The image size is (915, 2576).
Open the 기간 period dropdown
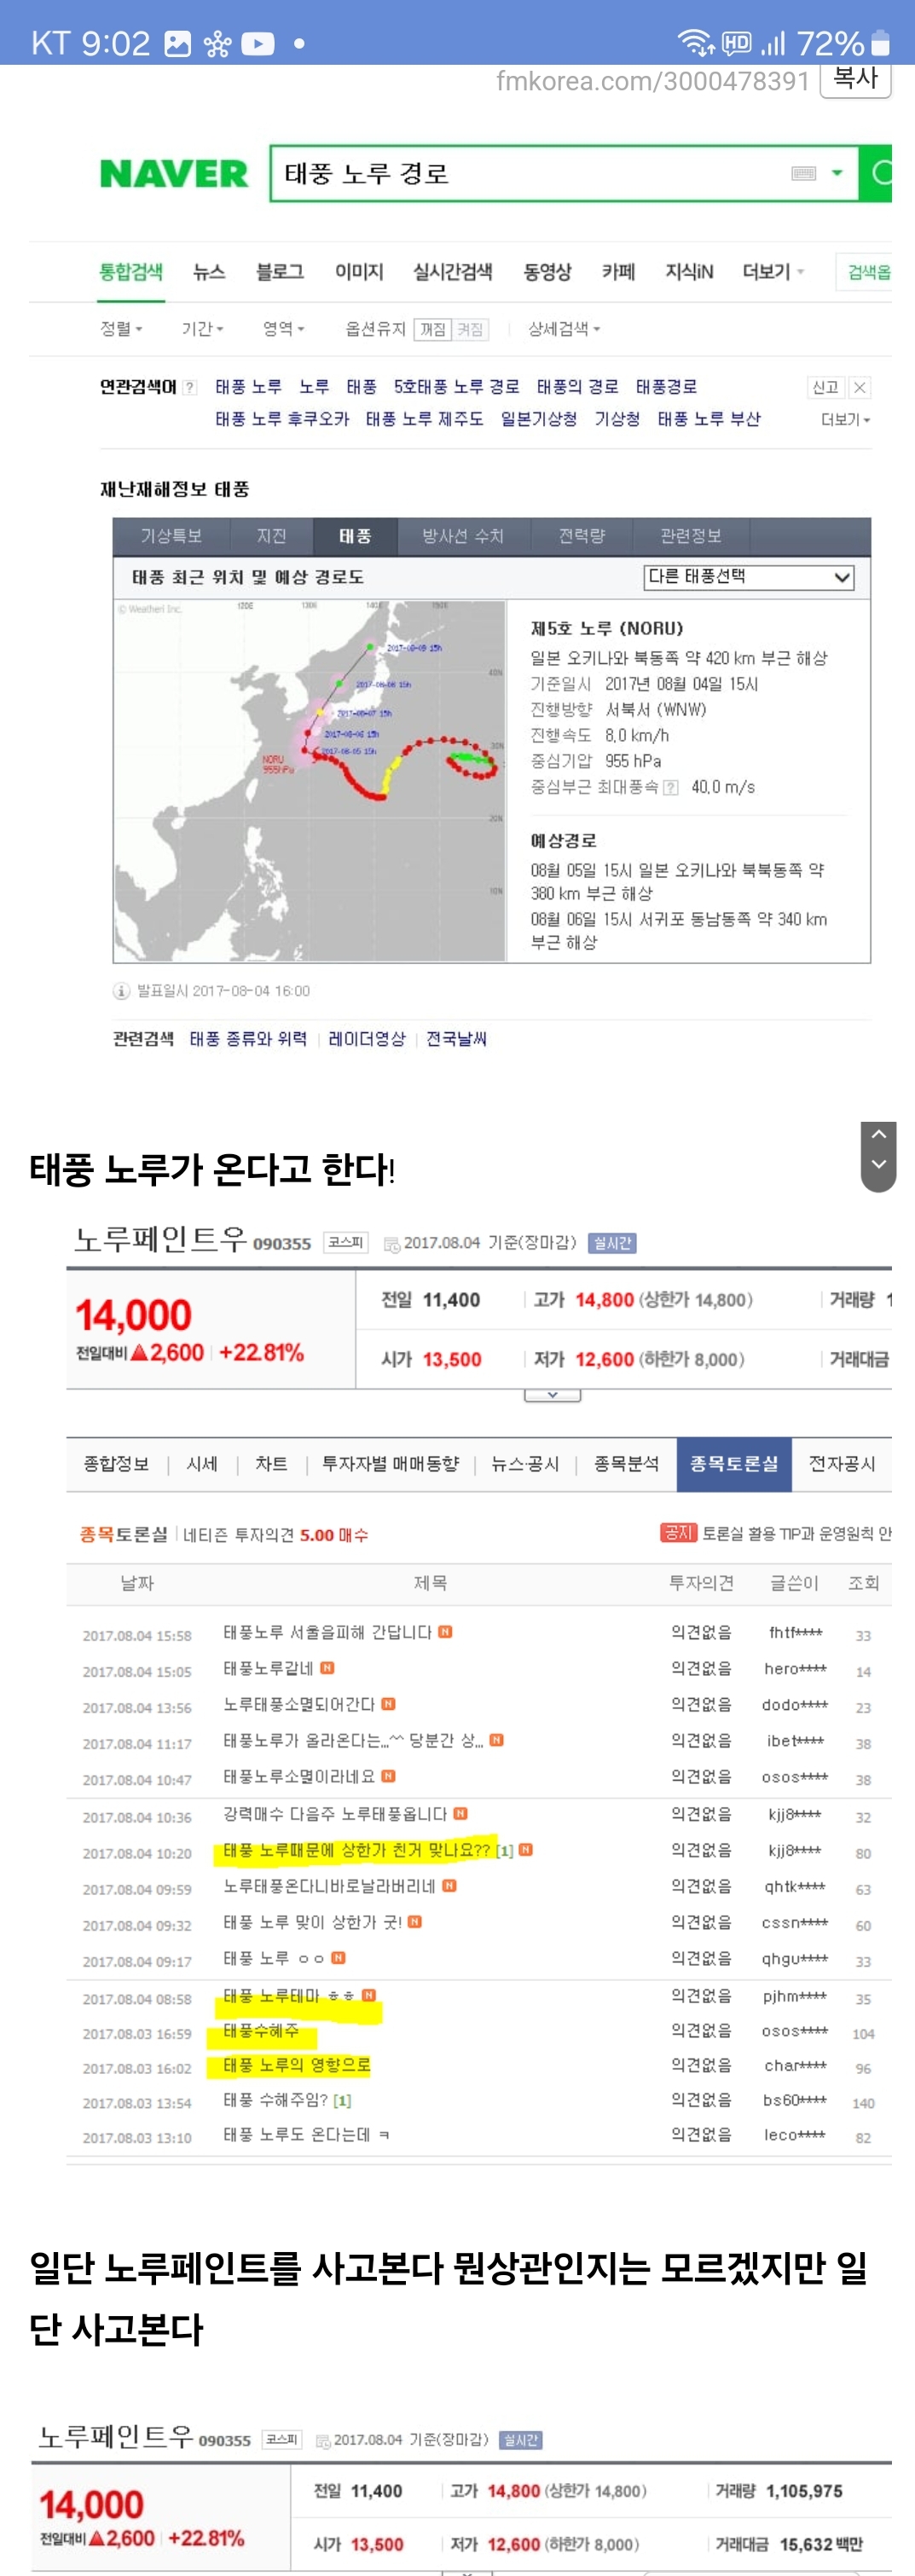(x=202, y=329)
